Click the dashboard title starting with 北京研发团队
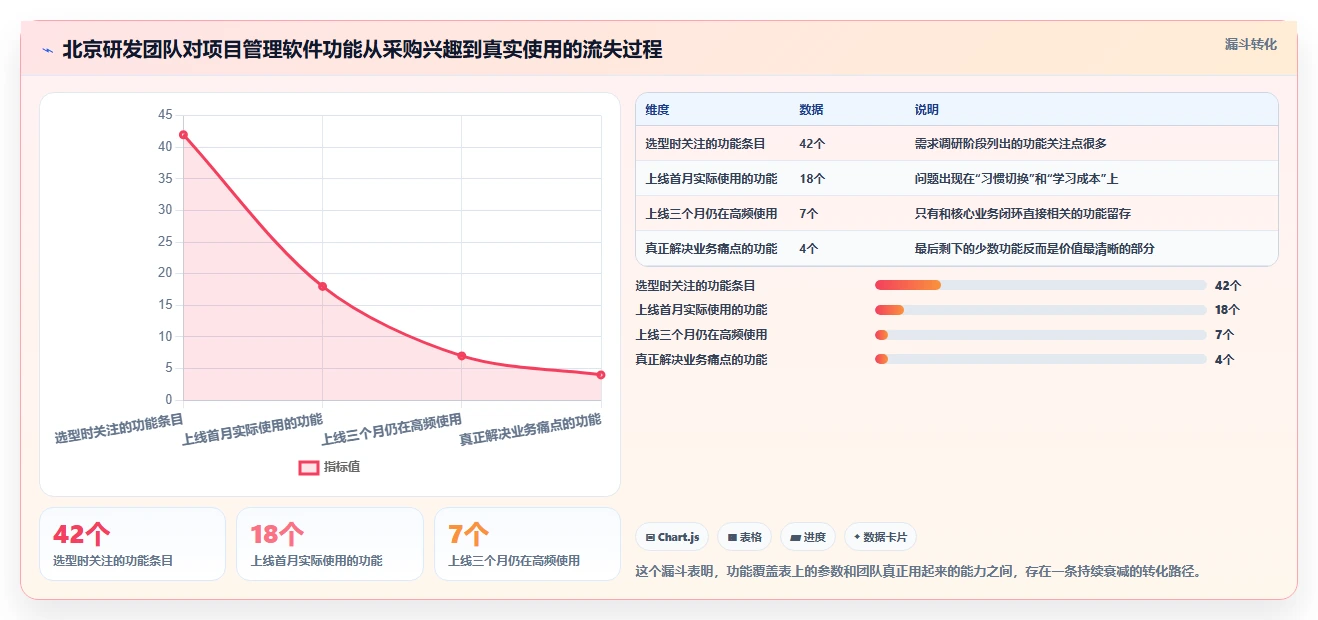The image size is (1318, 620). [x=362, y=50]
